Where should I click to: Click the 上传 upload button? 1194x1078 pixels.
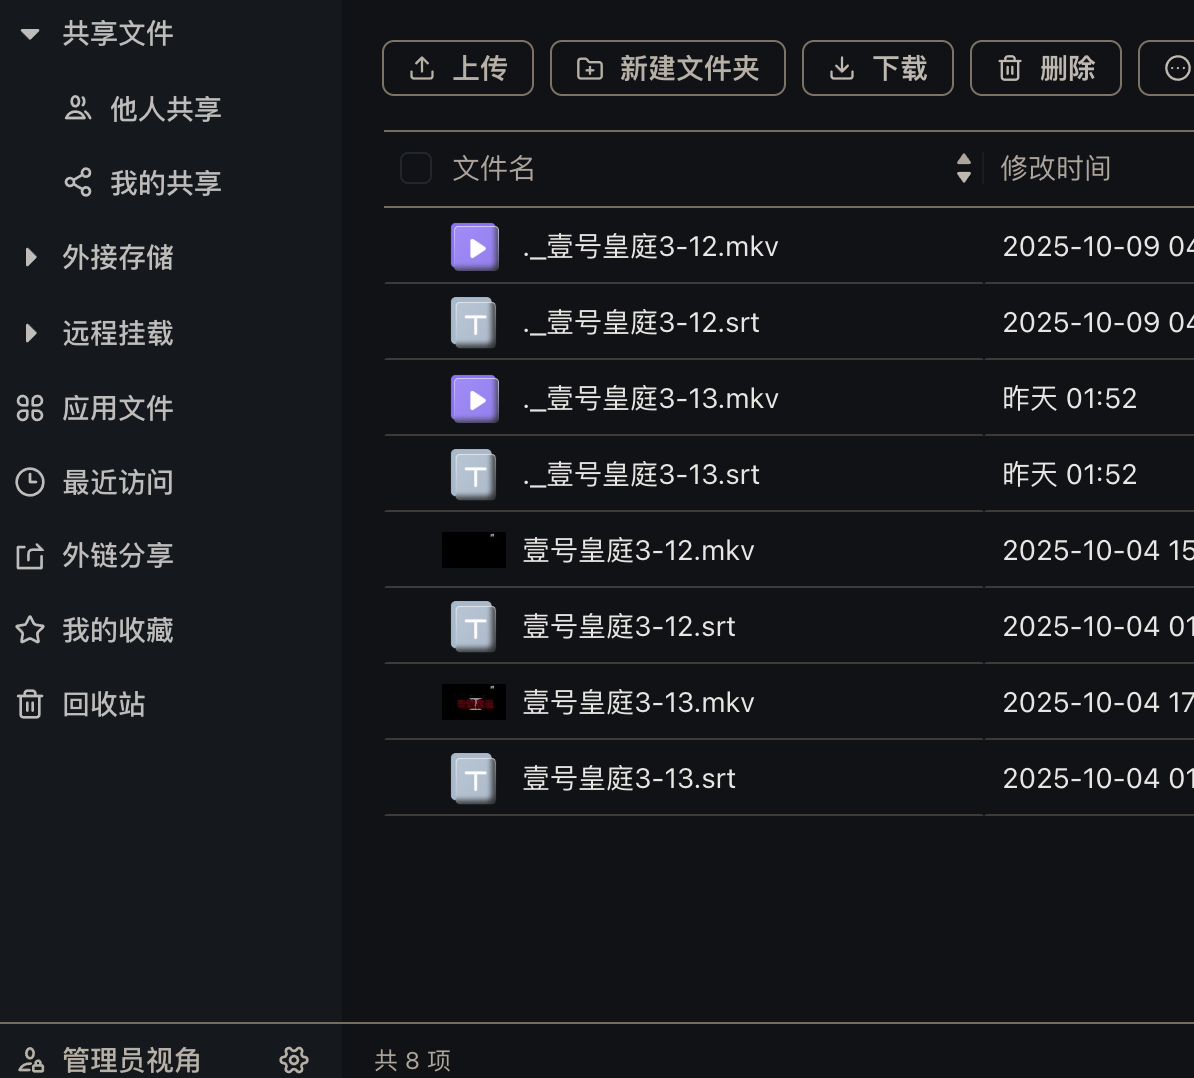pyautogui.click(x=458, y=68)
